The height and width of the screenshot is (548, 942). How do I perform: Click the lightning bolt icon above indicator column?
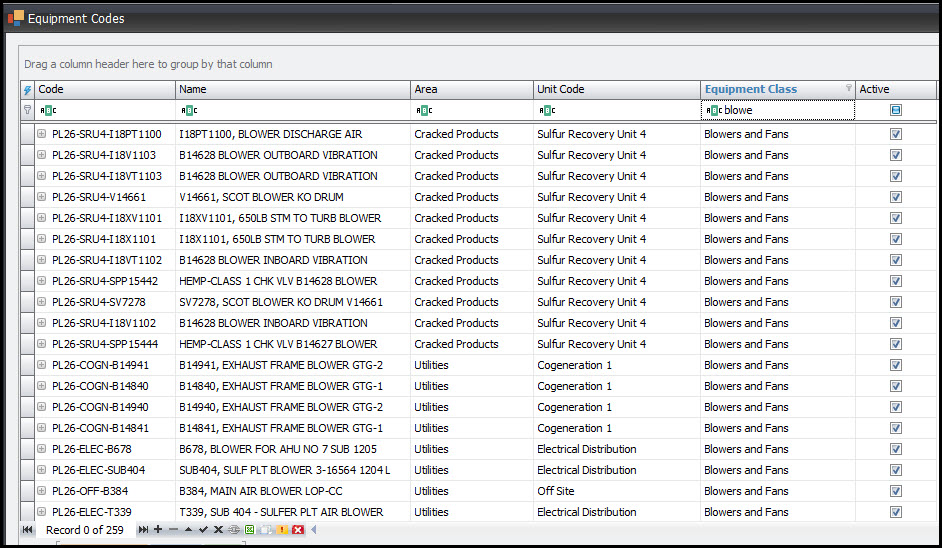tap(28, 90)
